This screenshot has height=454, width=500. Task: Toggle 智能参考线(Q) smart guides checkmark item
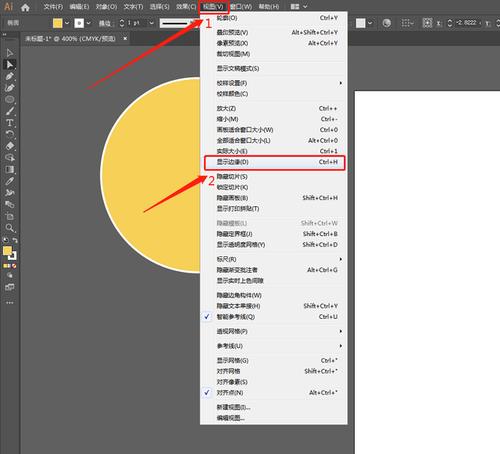(x=273, y=317)
